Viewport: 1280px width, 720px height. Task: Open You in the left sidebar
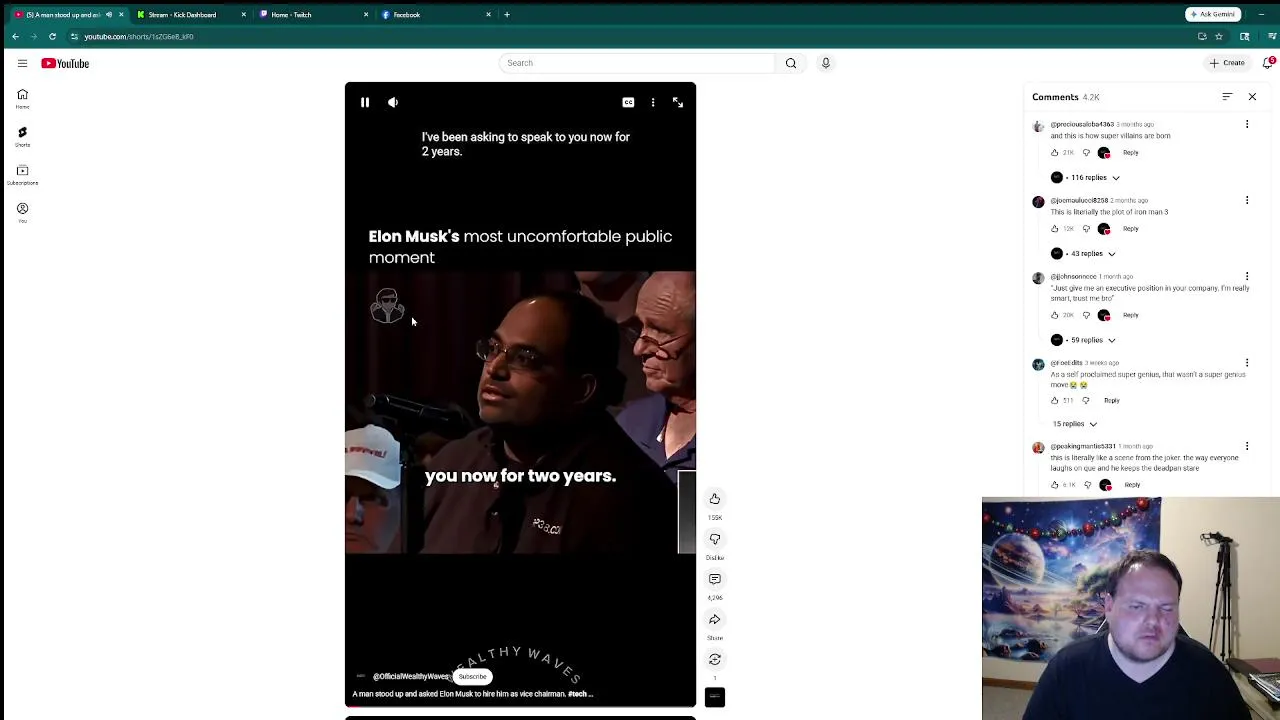22,213
